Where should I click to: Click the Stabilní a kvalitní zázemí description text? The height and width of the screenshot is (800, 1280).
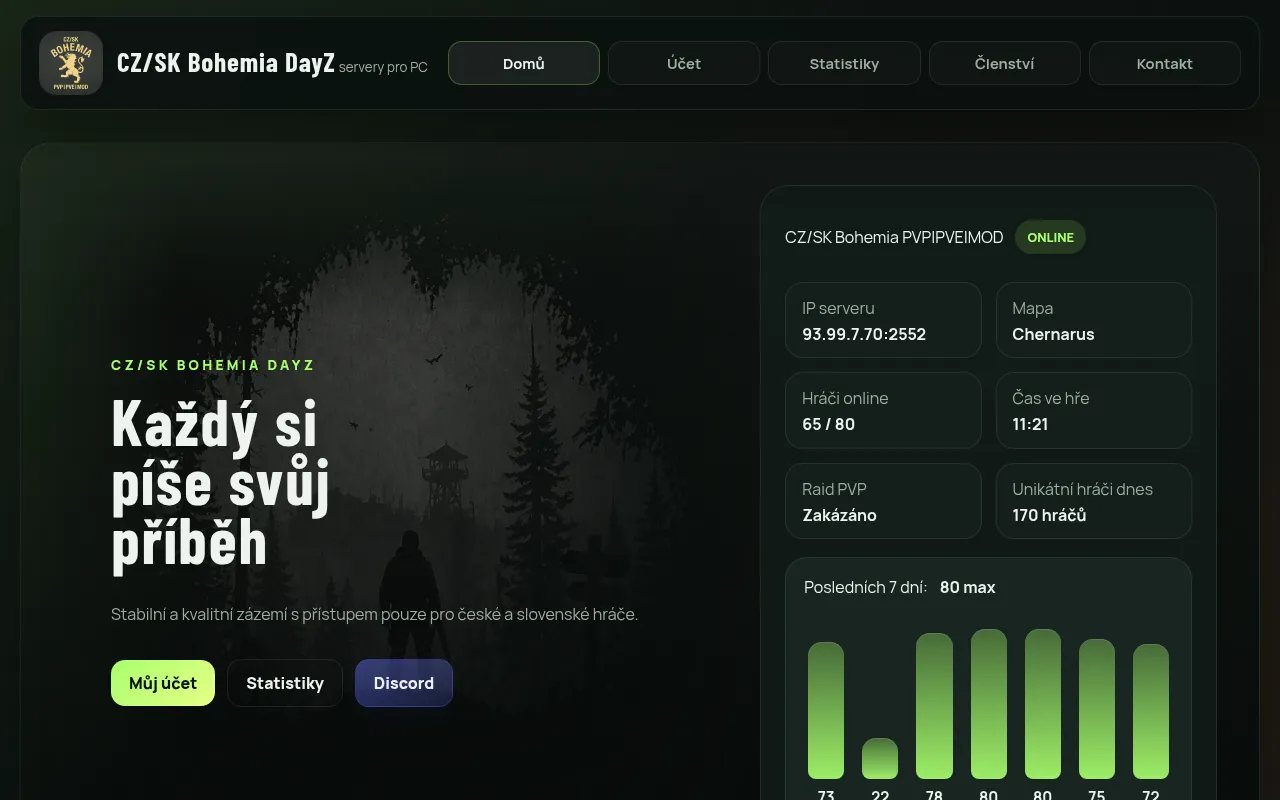point(374,614)
